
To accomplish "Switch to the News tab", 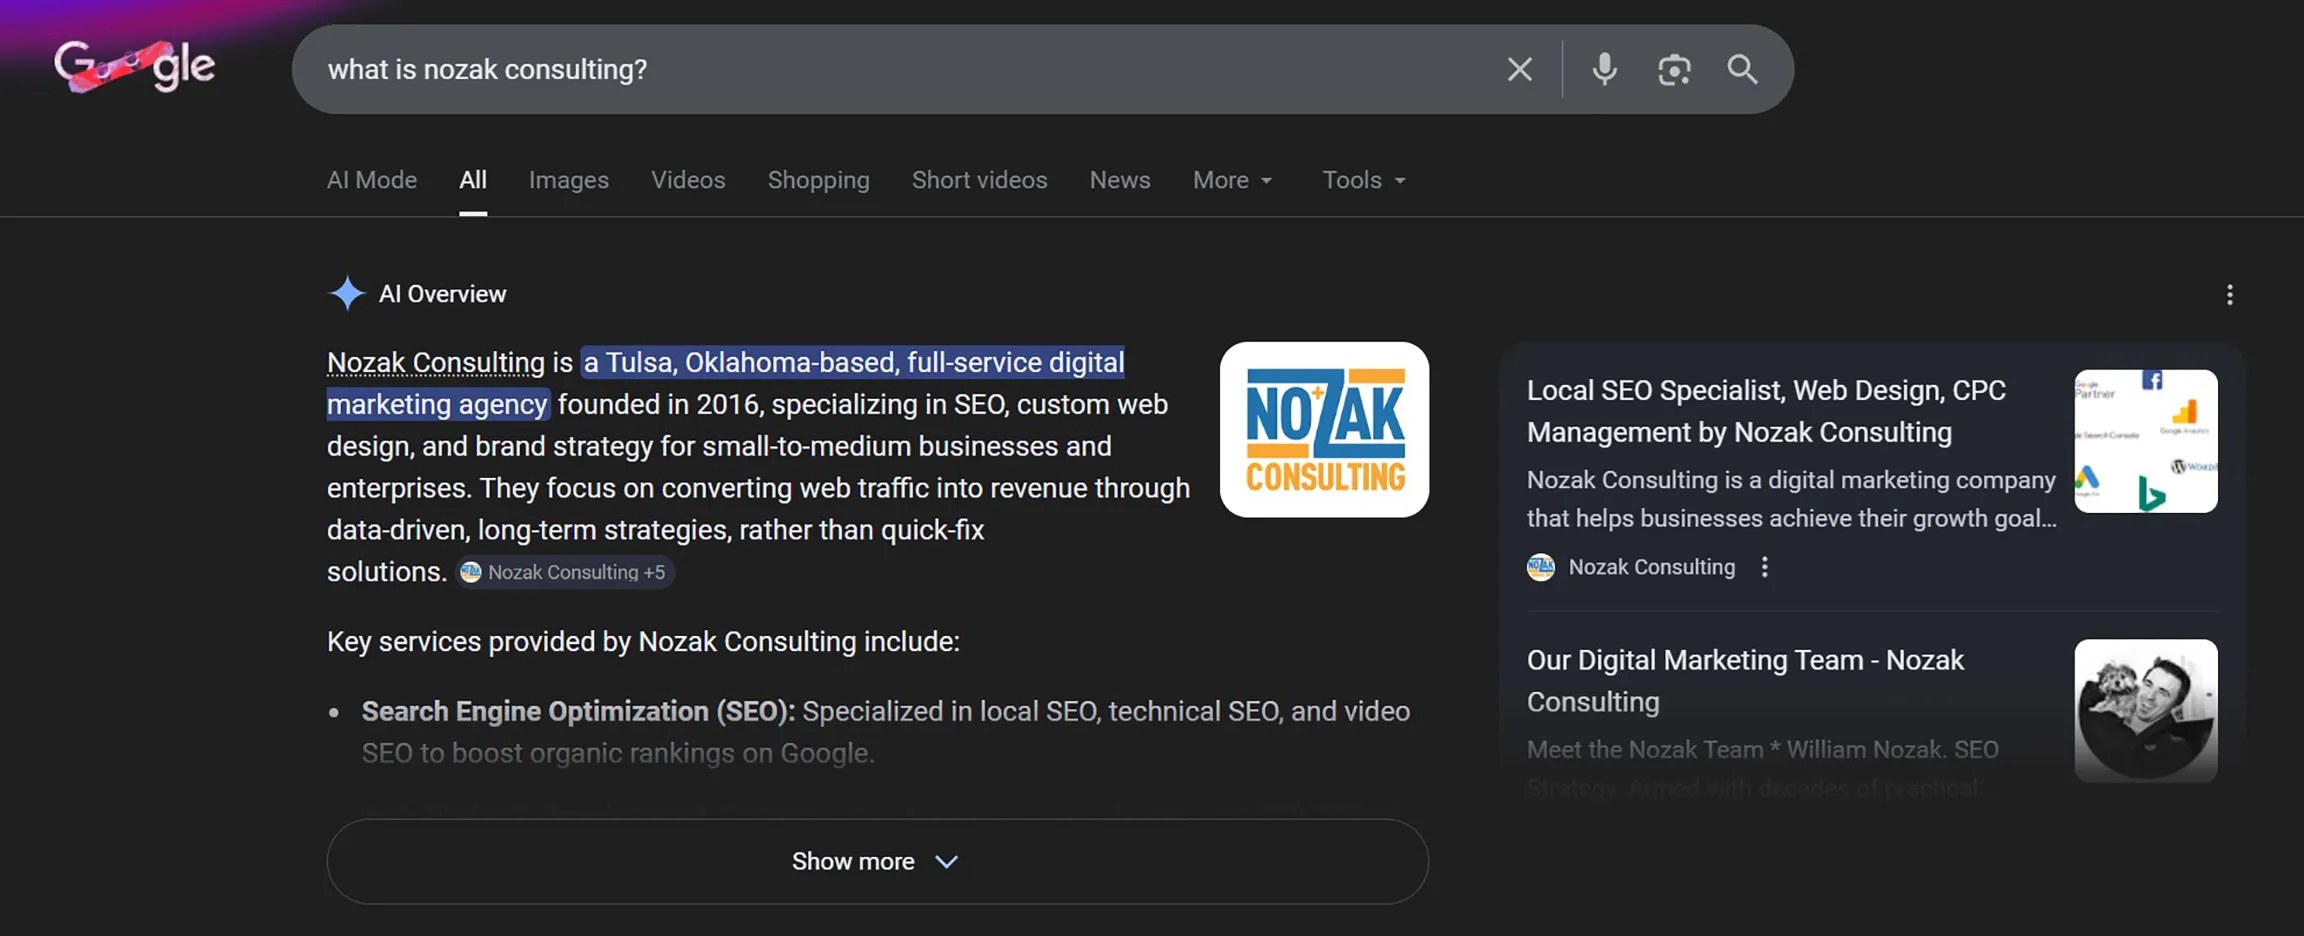I will pos(1119,180).
